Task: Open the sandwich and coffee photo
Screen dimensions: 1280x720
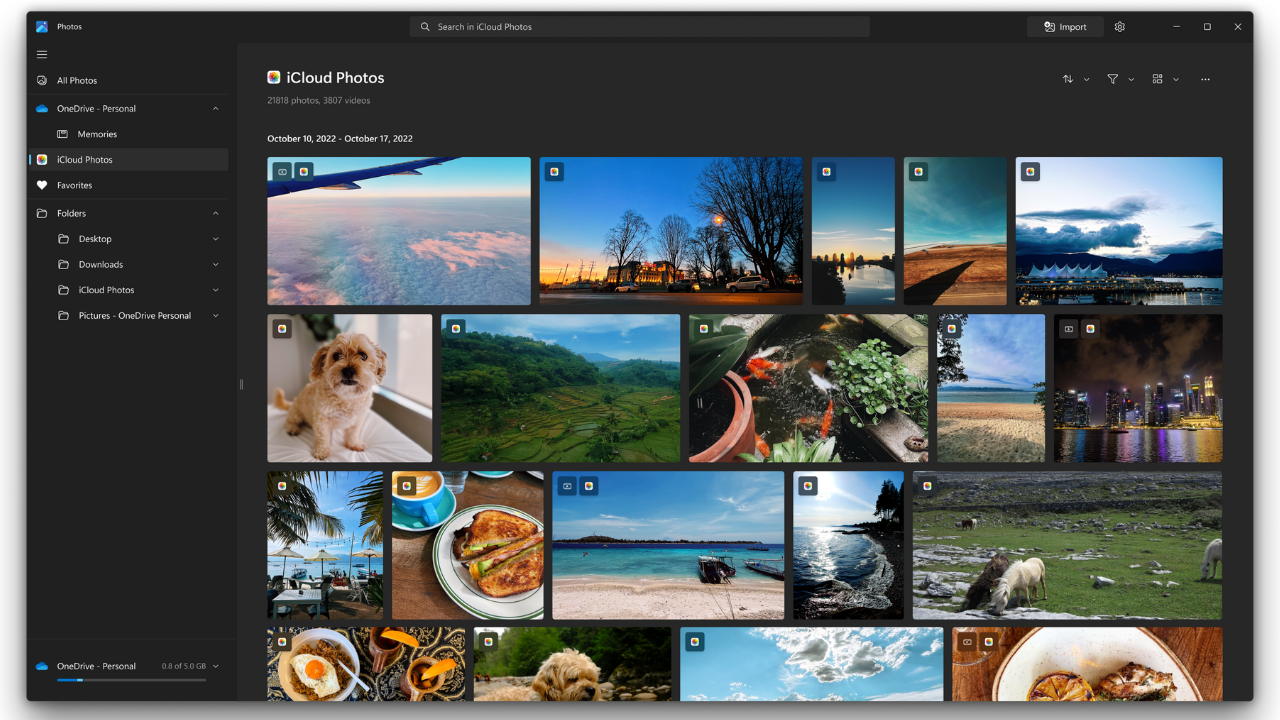Action: point(468,546)
